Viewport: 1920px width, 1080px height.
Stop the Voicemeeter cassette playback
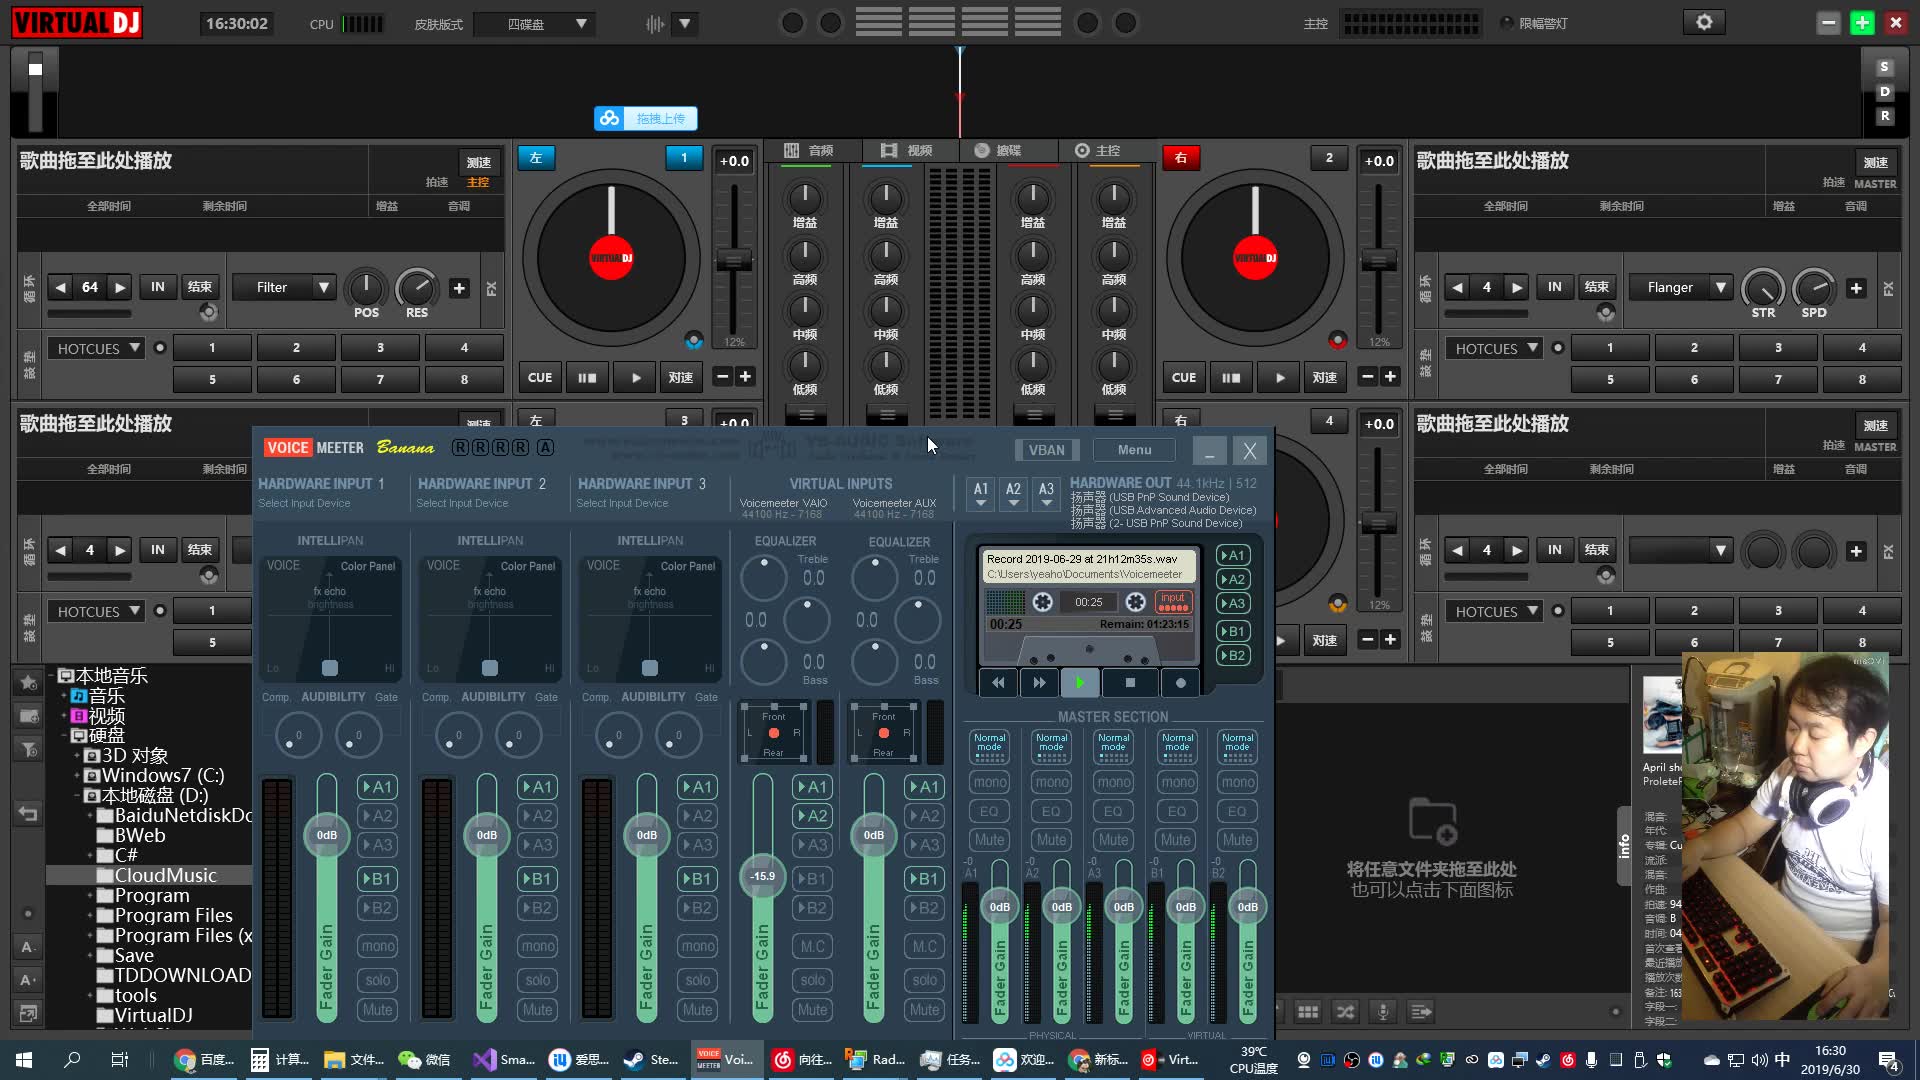tap(1130, 683)
